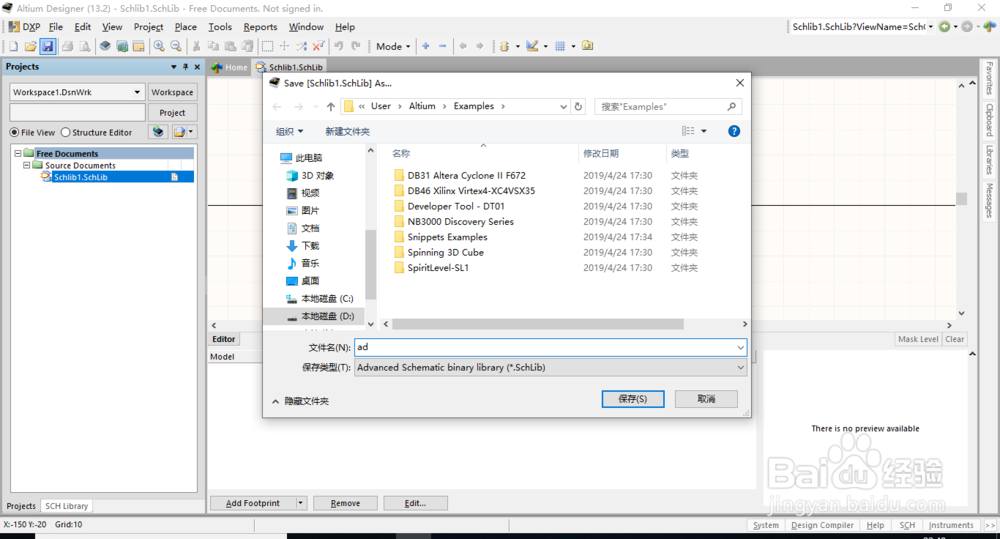The height and width of the screenshot is (539, 1000).
Task: Select the Spinning 3D Cube folder
Action: (x=446, y=252)
